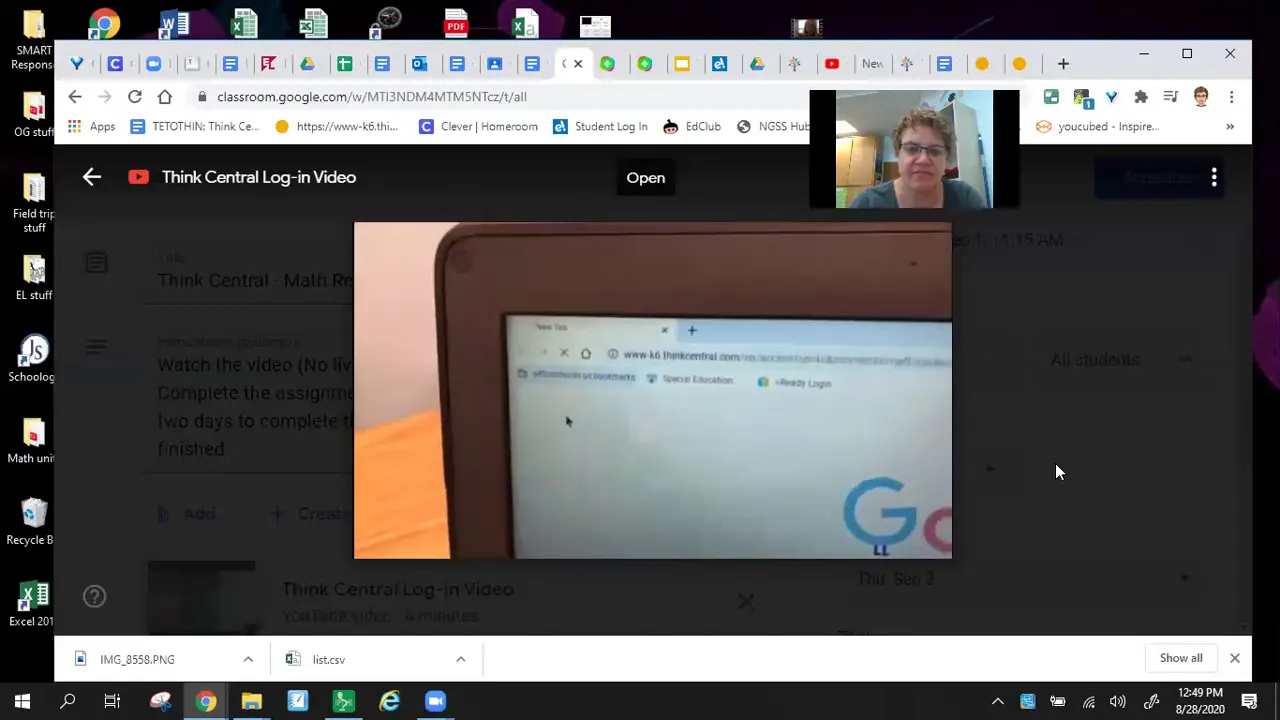Viewport: 1280px width, 720px height.
Task: Open the Think Central Log-in Video in new tab
Action: pyautogui.click(x=645, y=178)
